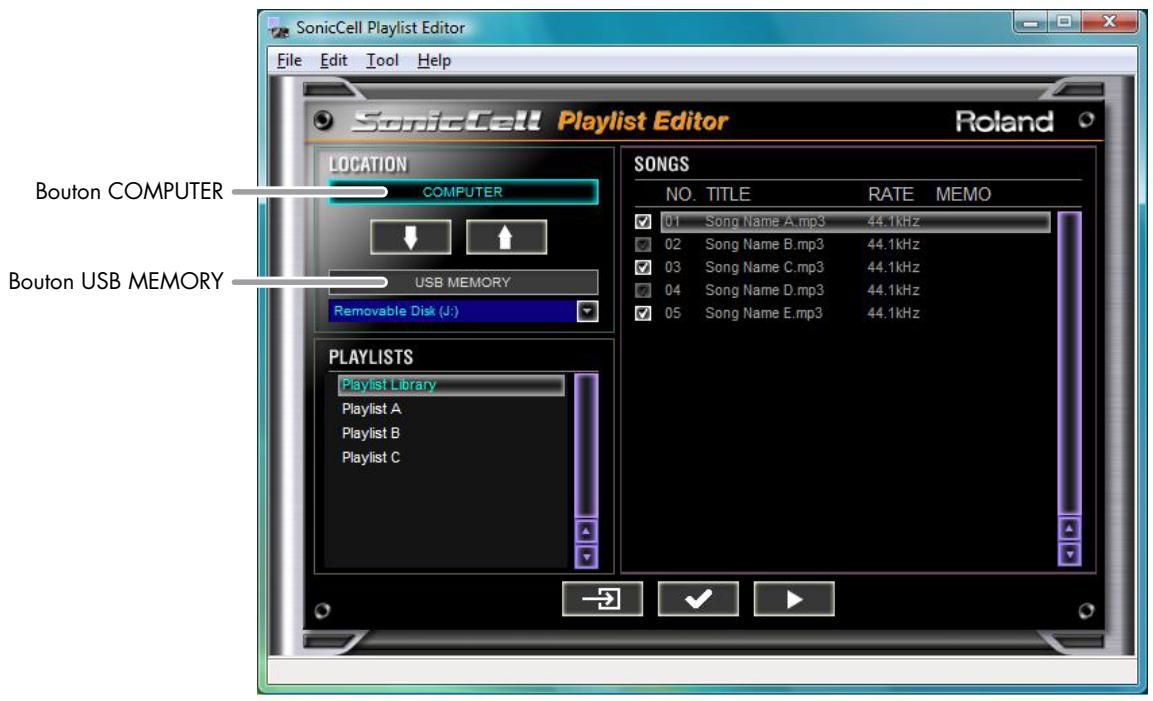Select the Song Name D.mp3 title
This screenshot has height=701, width=1153.
pos(764,290)
